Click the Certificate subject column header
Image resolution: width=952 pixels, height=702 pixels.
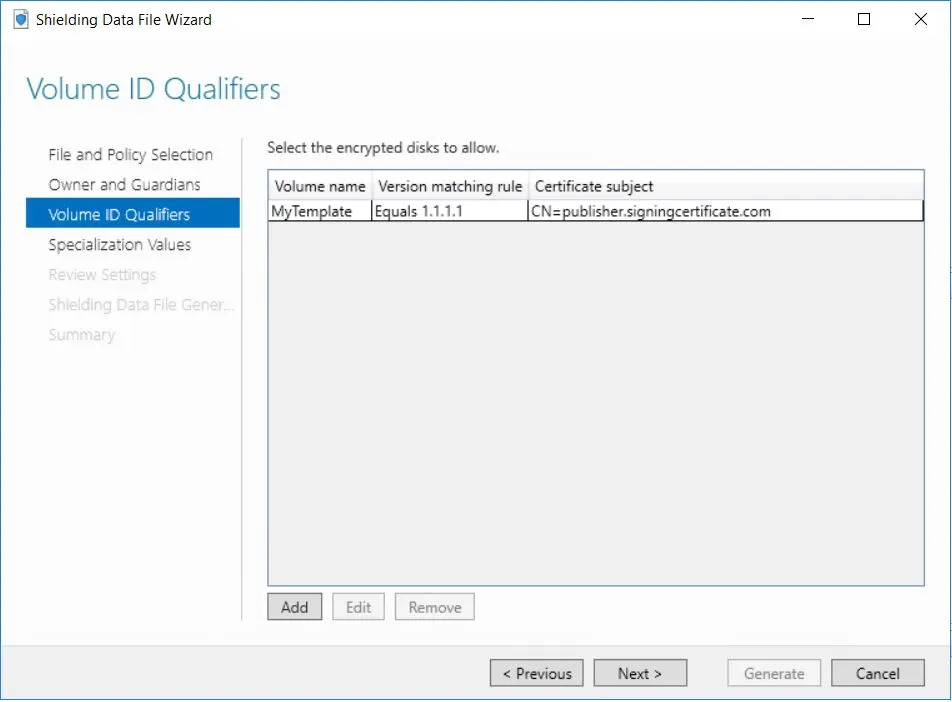(594, 186)
